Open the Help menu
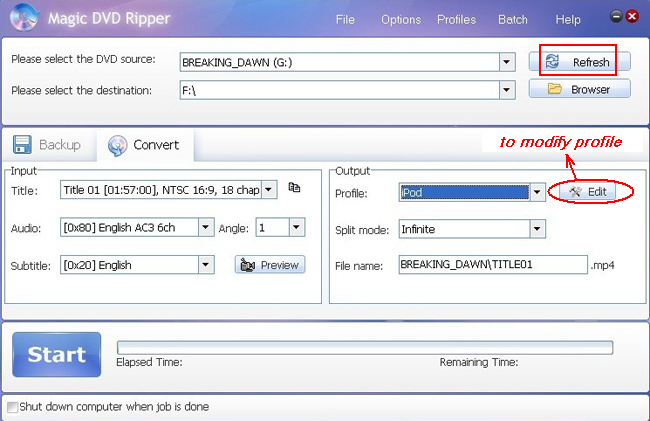Image resolution: width=650 pixels, height=421 pixels. [568, 19]
